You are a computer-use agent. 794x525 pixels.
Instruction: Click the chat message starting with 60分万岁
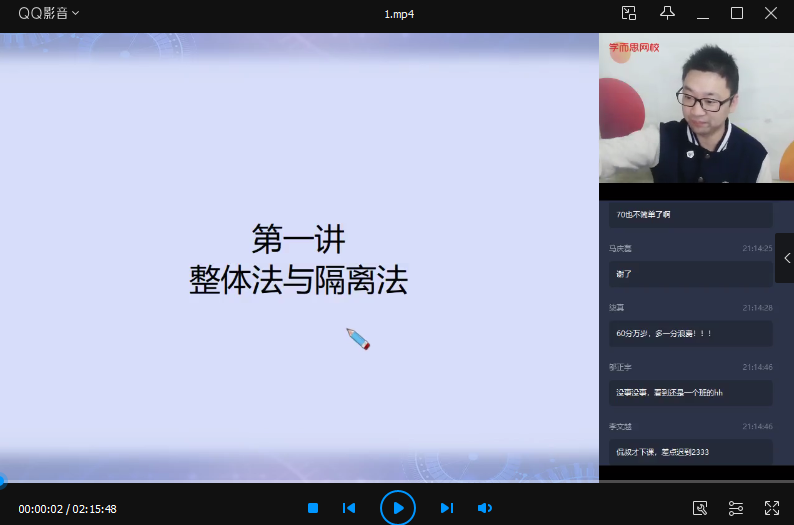tap(691, 333)
